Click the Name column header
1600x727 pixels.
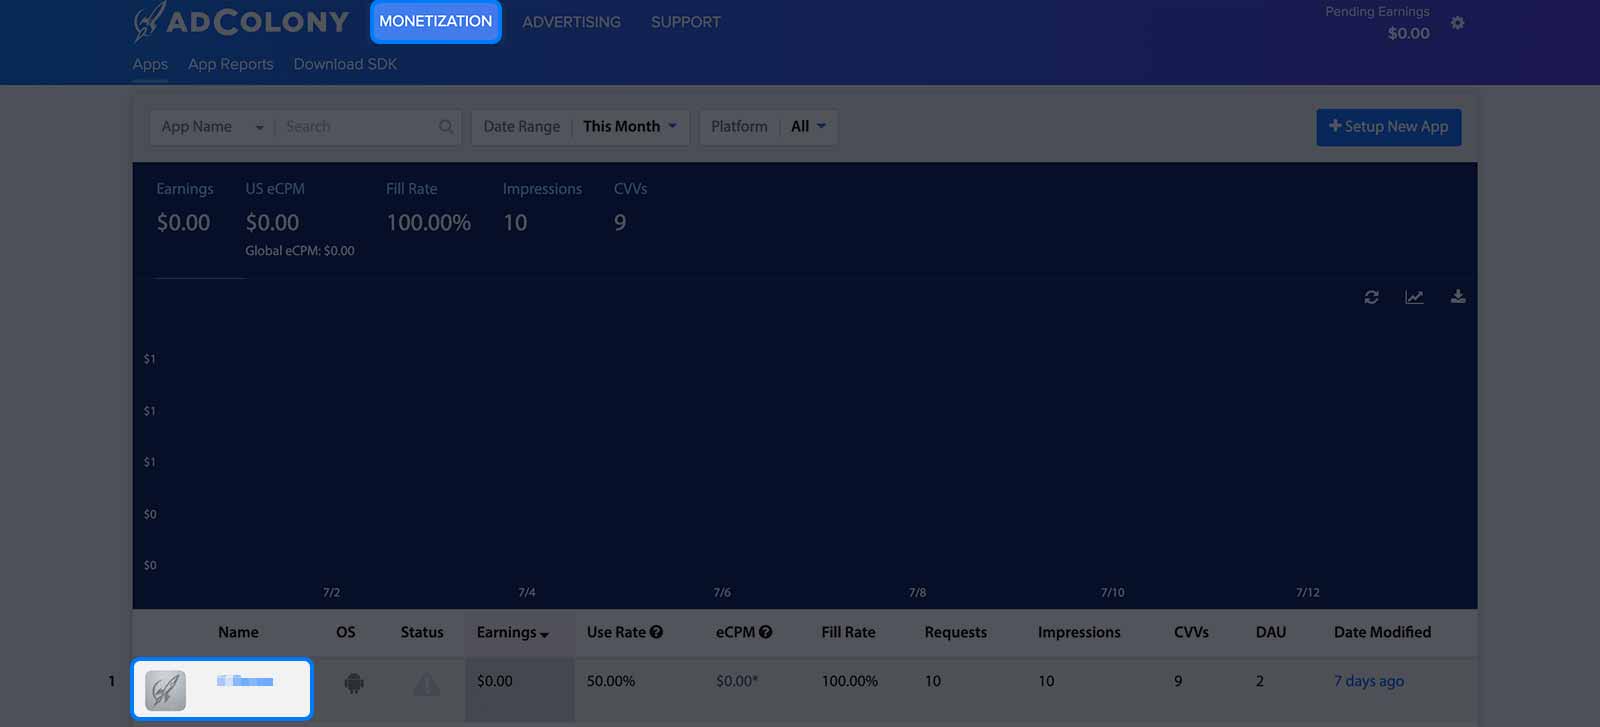(x=238, y=632)
